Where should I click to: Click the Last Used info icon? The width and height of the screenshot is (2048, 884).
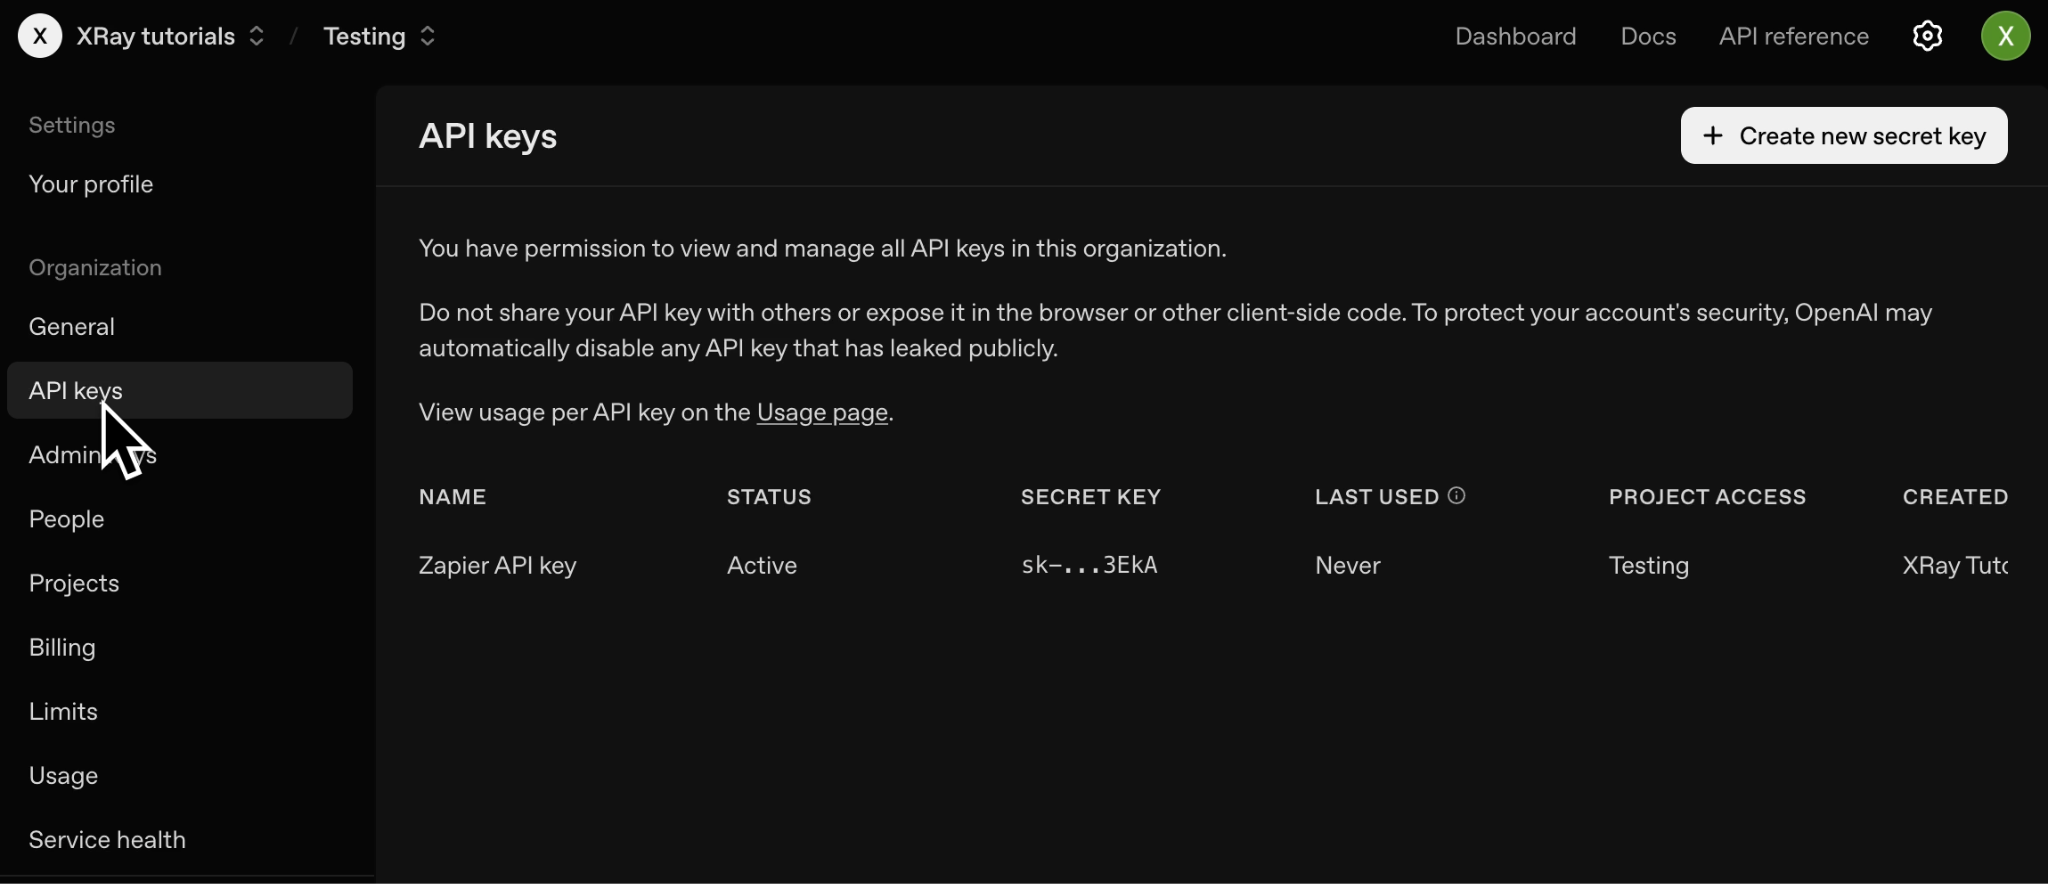click(x=1456, y=495)
